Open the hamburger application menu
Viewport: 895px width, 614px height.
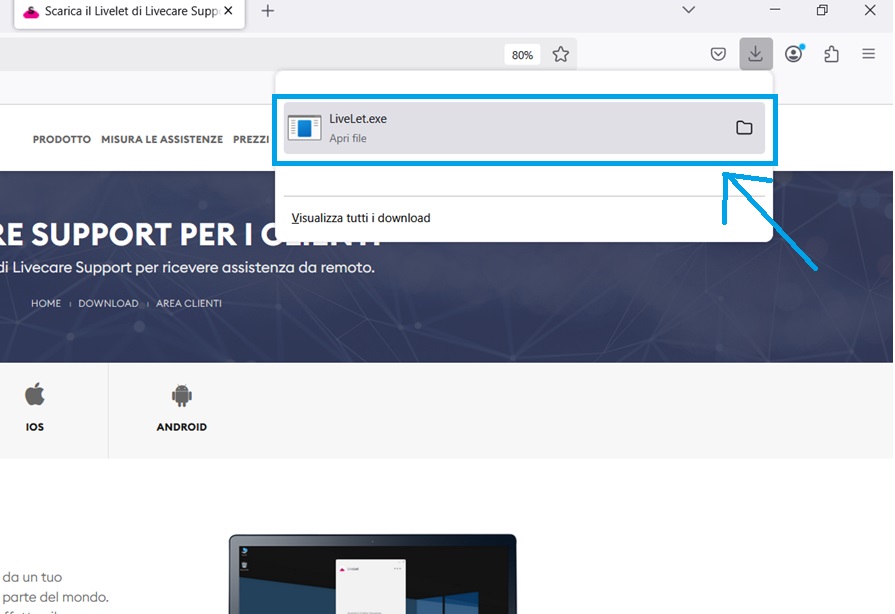click(868, 54)
